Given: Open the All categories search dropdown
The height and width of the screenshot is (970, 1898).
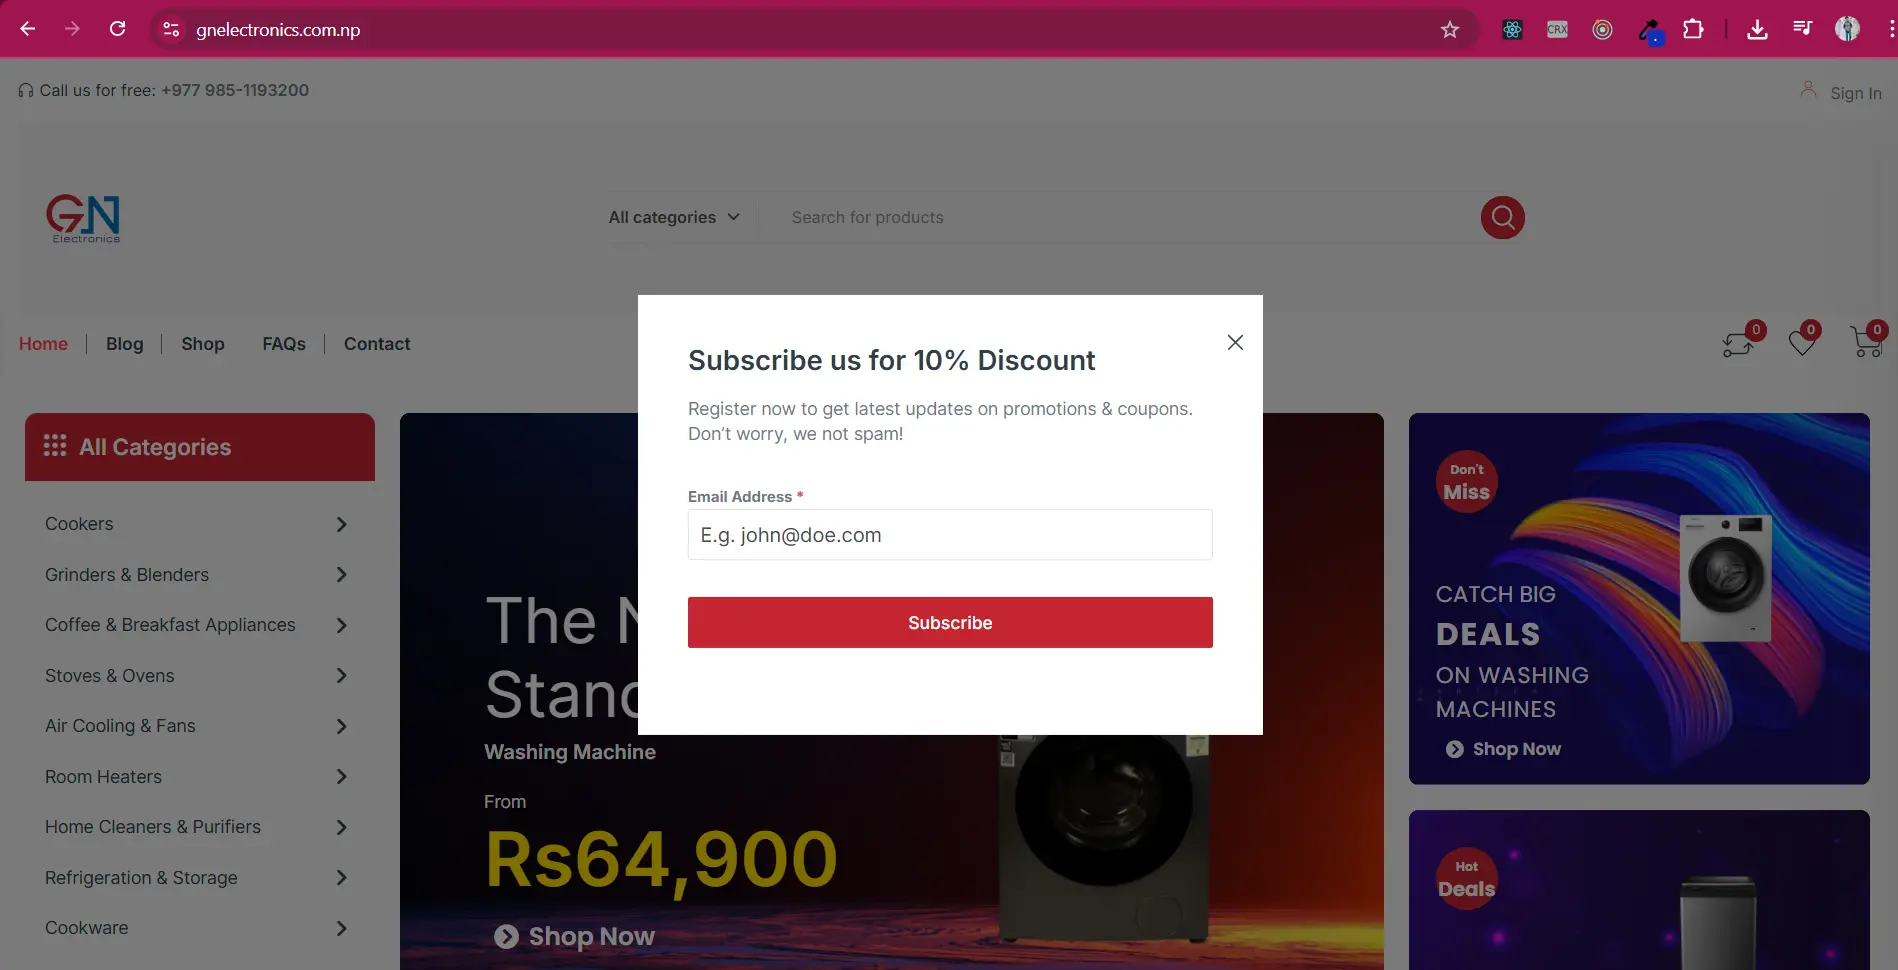Looking at the screenshot, I should (674, 217).
